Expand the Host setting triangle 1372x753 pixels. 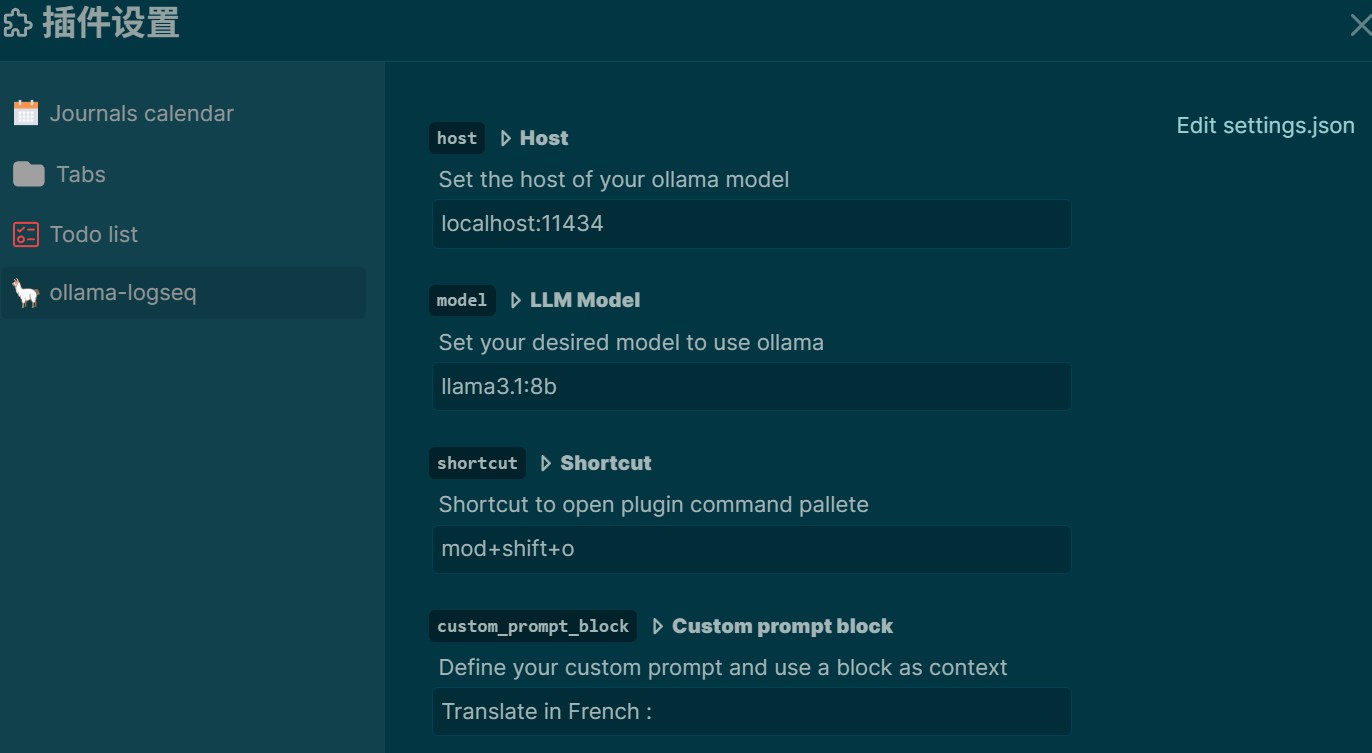[x=505, y=138]
